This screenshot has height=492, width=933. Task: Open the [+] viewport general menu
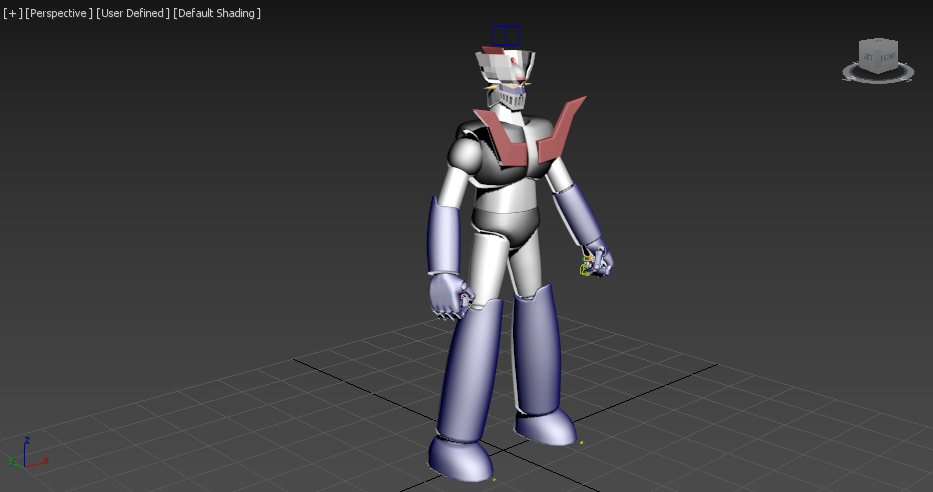[x=12, y=13]
